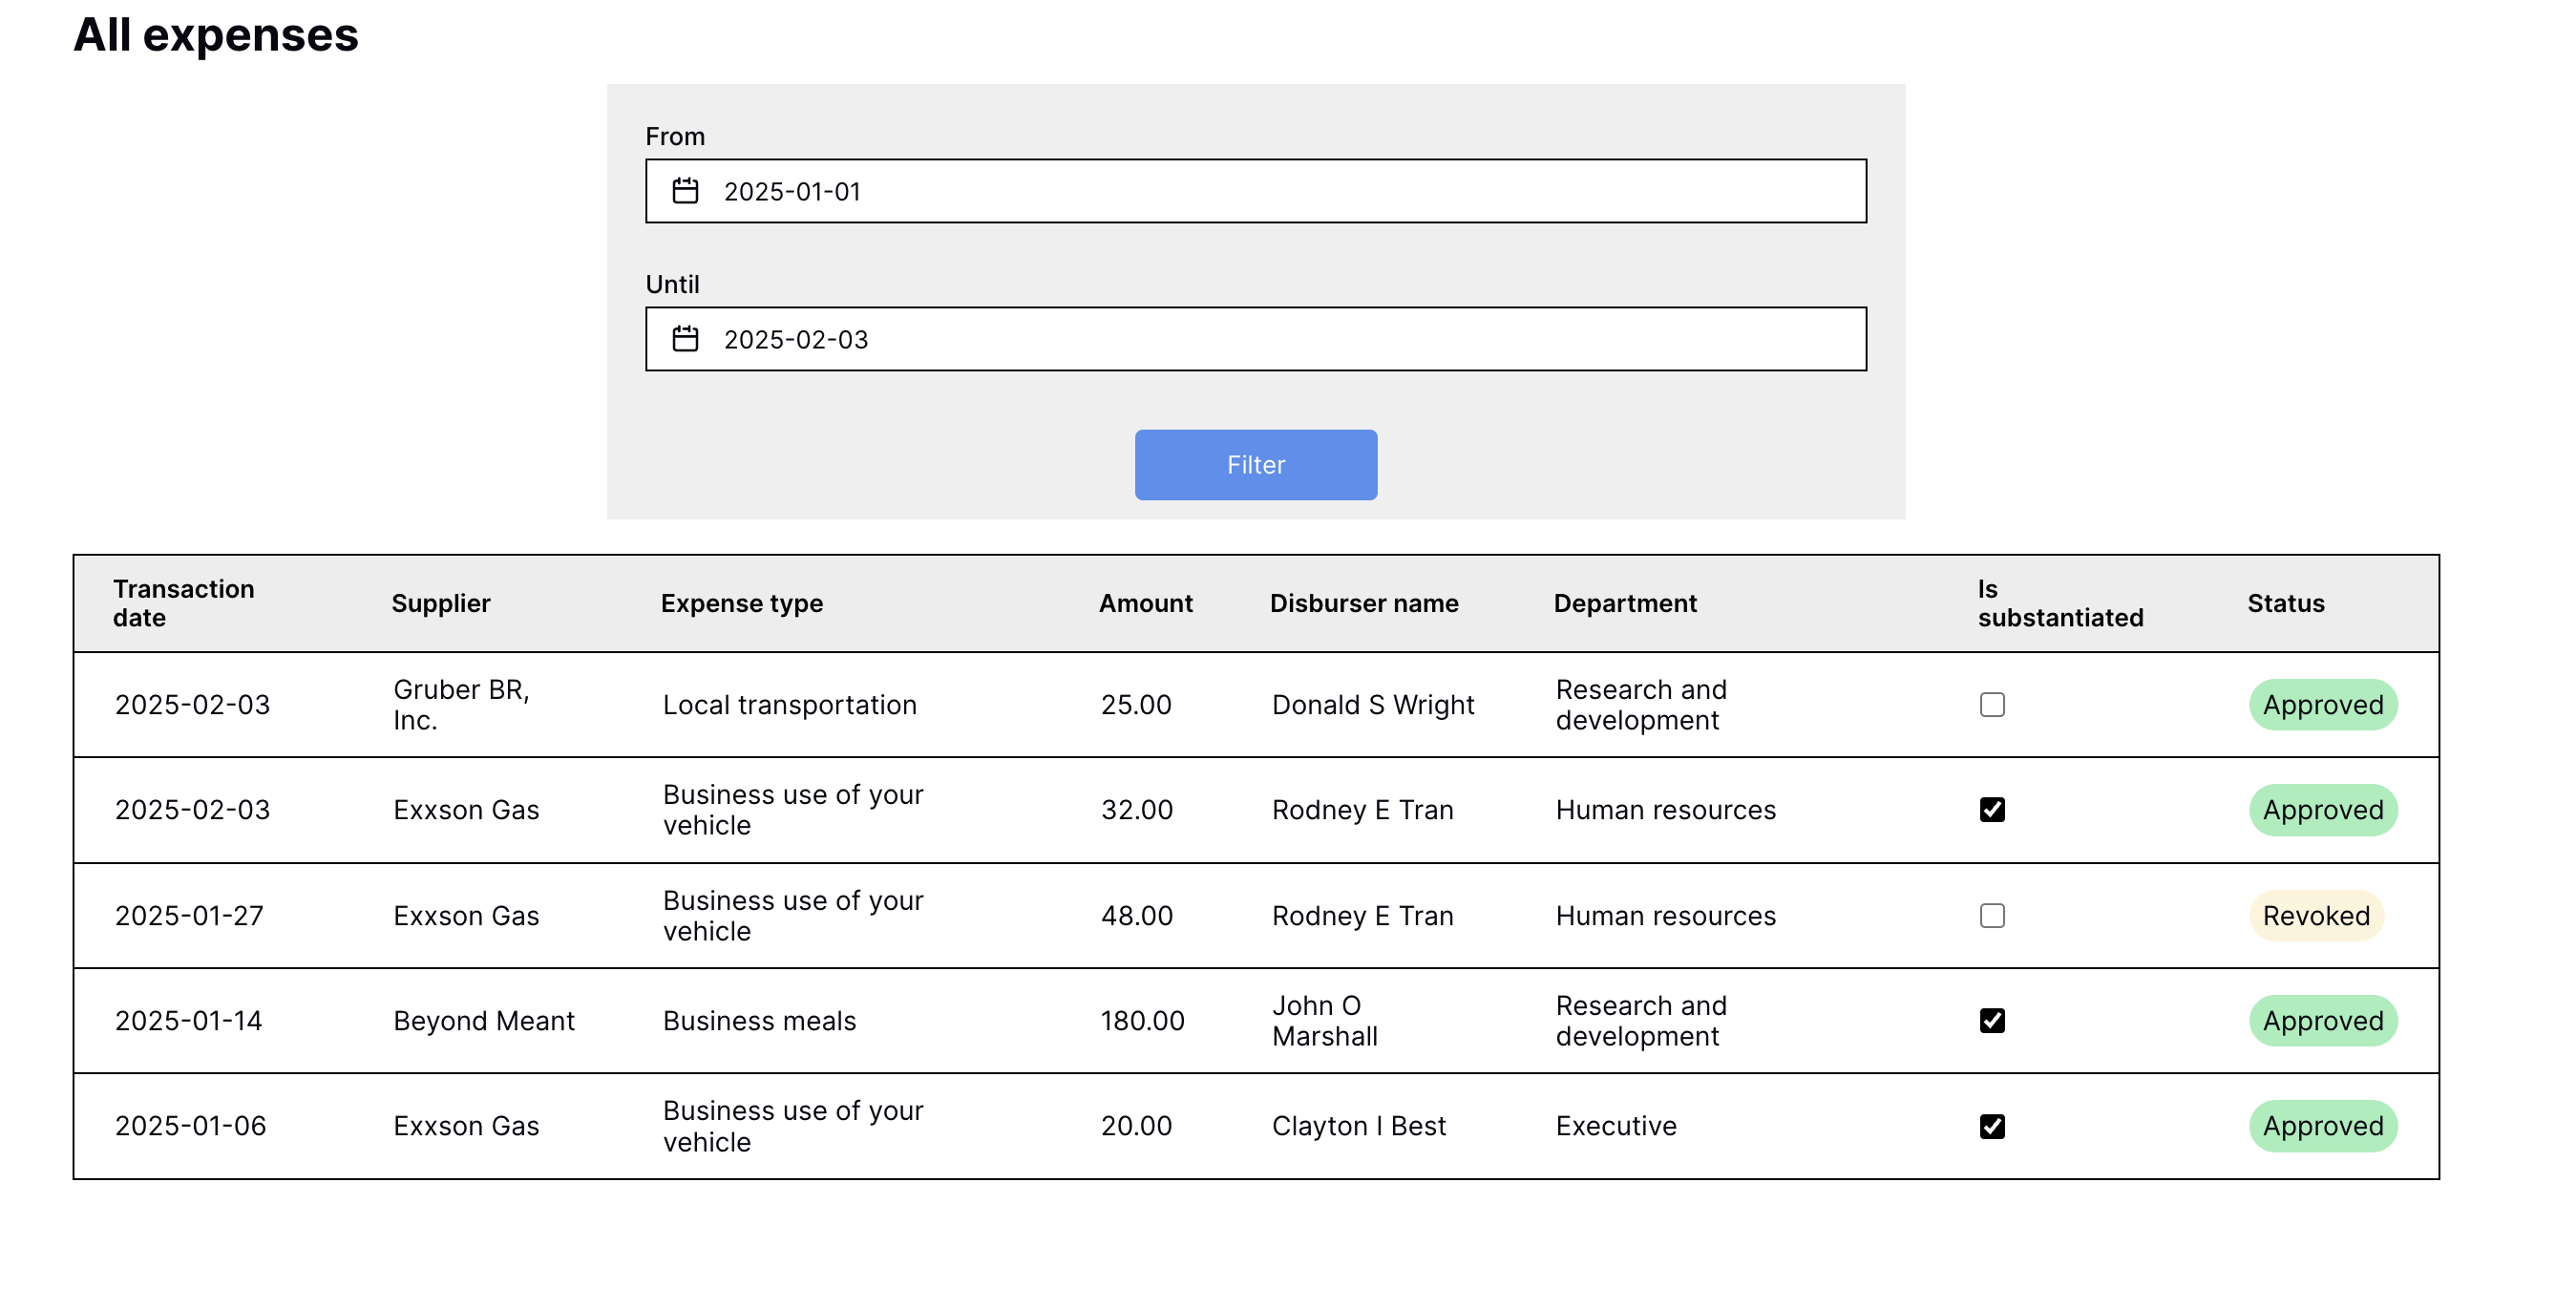Click the name Donald S Wright
Screen dimensions: 2576x1310
(x=1373, y=705)
